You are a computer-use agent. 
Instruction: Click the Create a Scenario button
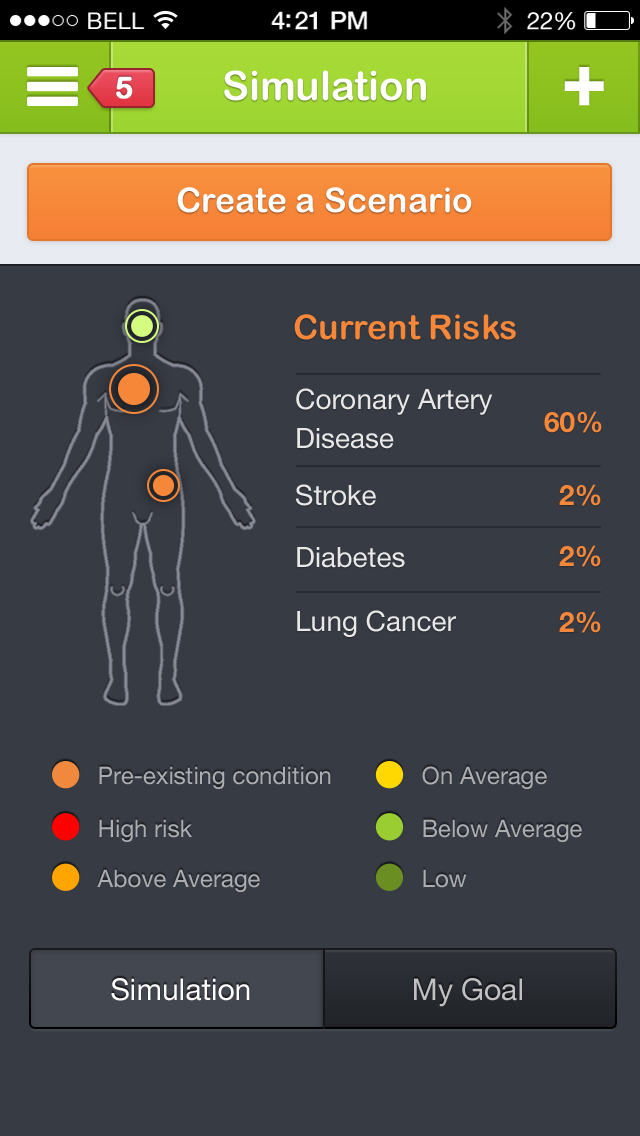(x=319, y=201)
